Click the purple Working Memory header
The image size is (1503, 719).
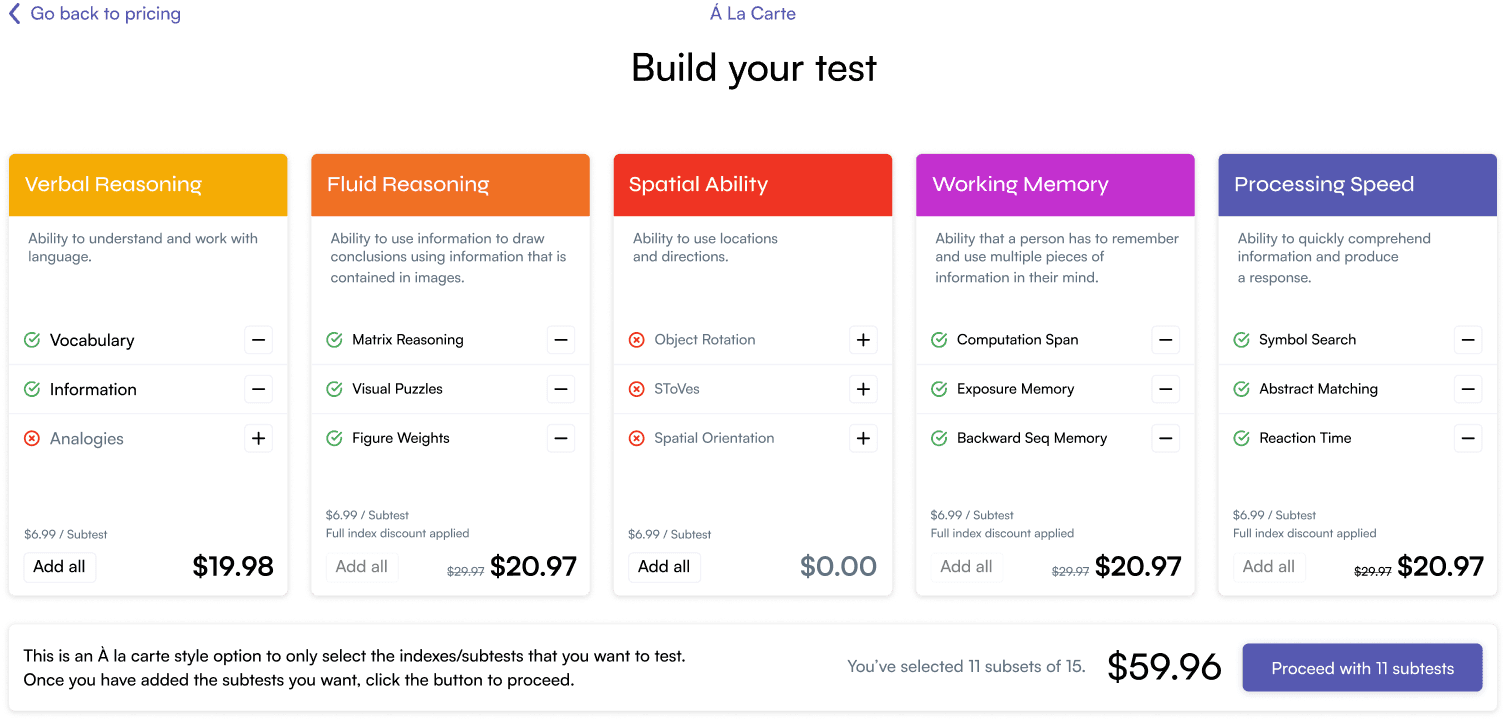pos(1055,185)
